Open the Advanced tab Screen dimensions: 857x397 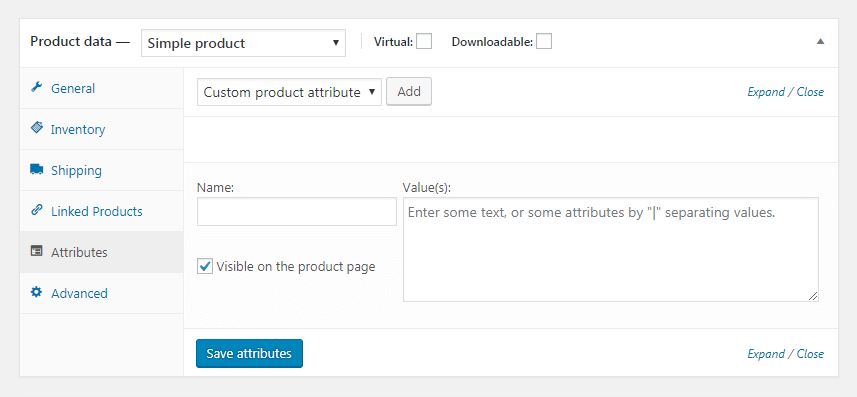click(102, 293)
